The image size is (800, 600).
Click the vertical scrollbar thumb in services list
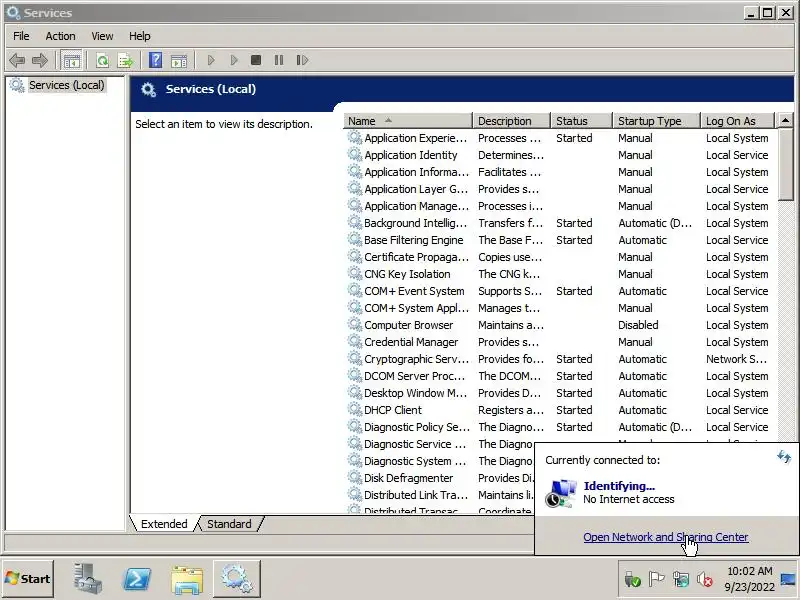pyautogui.click(x=785, y=165)
